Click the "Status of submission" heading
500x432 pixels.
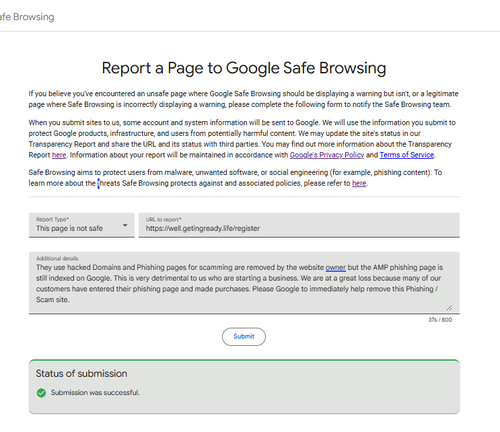81,373
